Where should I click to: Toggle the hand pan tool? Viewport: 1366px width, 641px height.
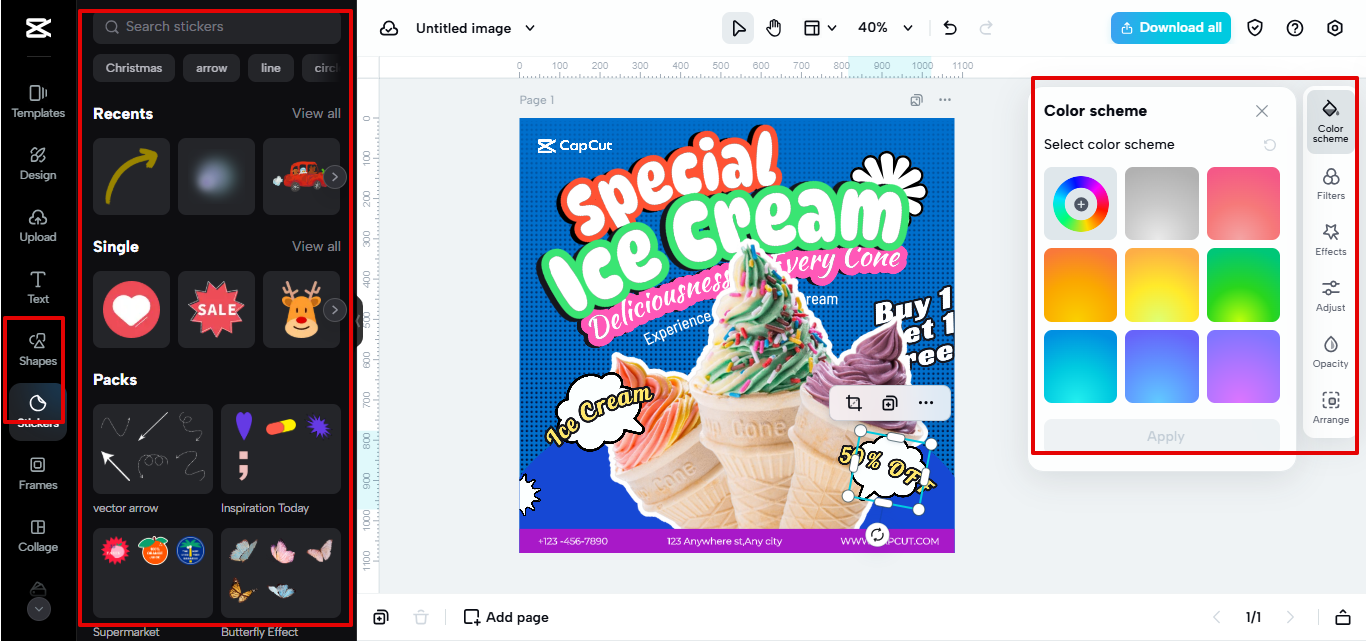774,28
